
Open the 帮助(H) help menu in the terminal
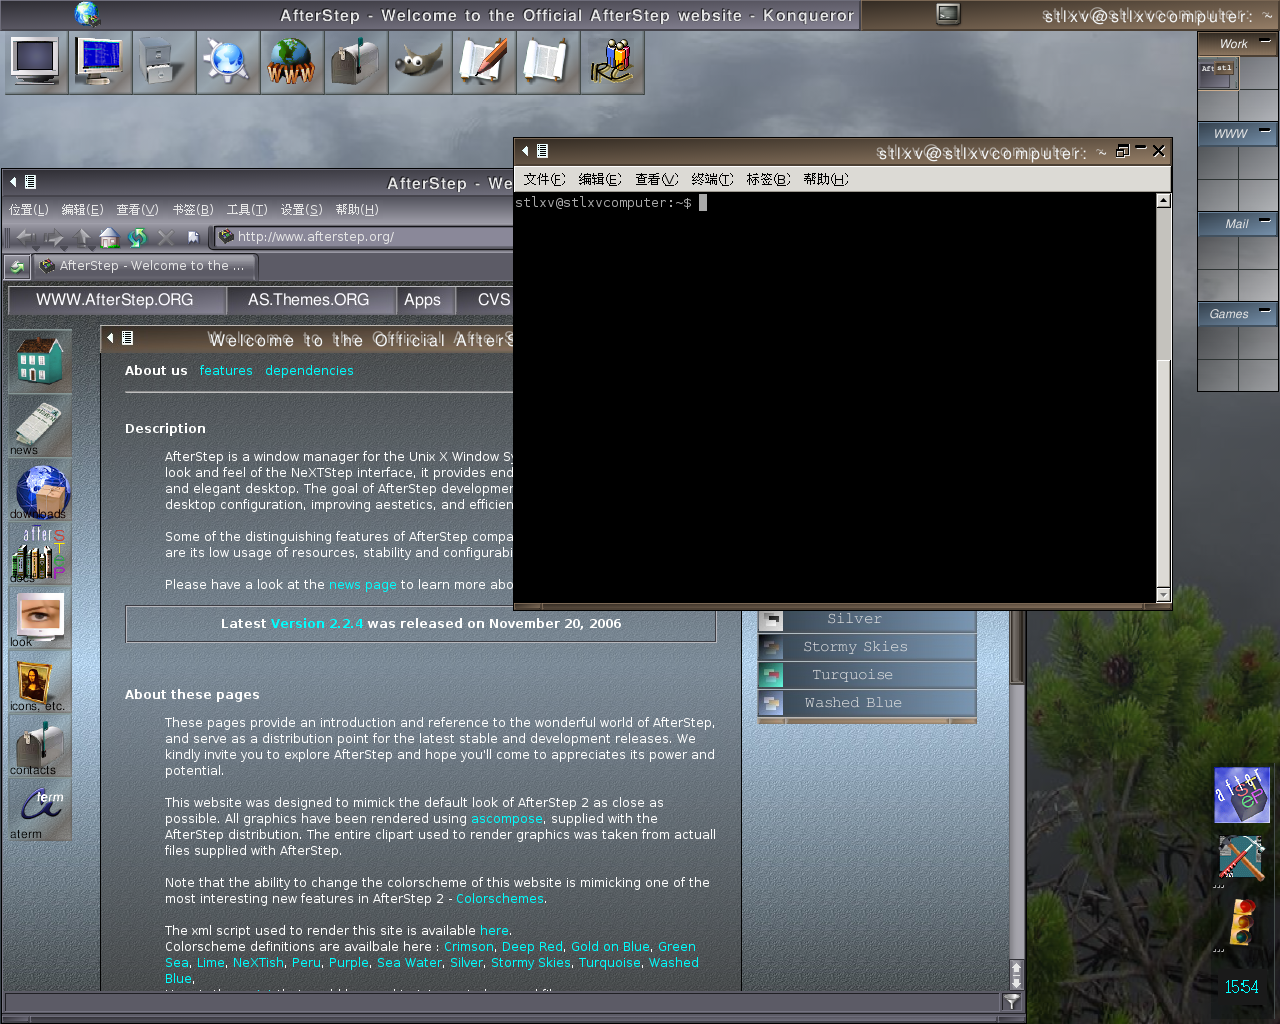825,179
